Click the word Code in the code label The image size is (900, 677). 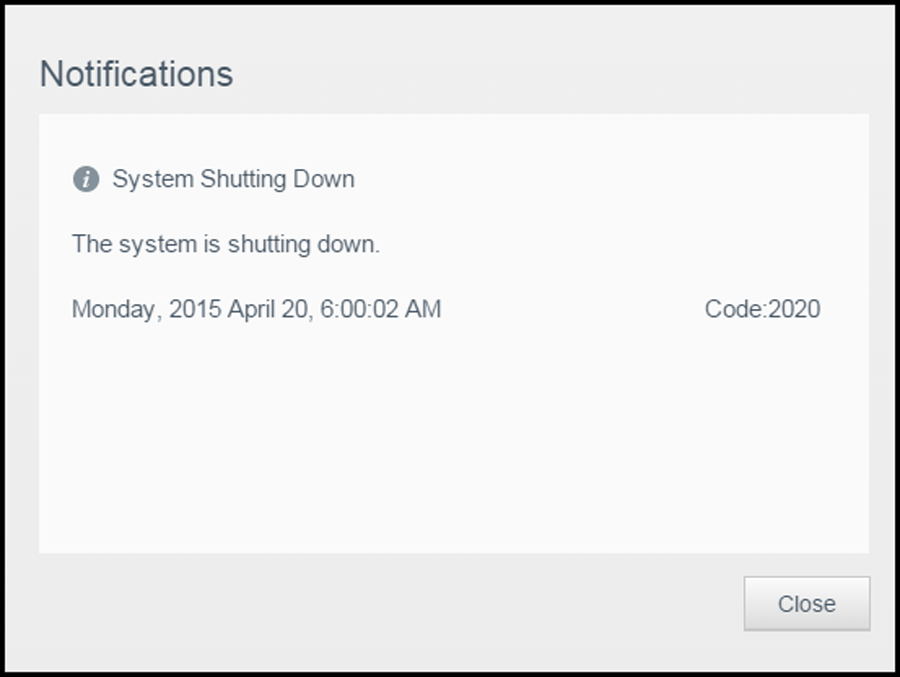[x=734, y=309]
